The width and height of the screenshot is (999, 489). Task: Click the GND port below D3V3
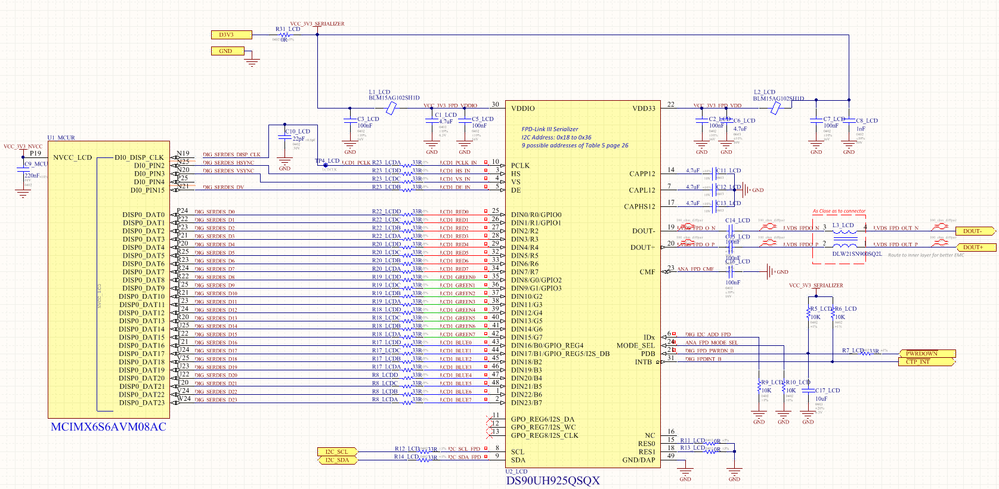pos(228,50)
